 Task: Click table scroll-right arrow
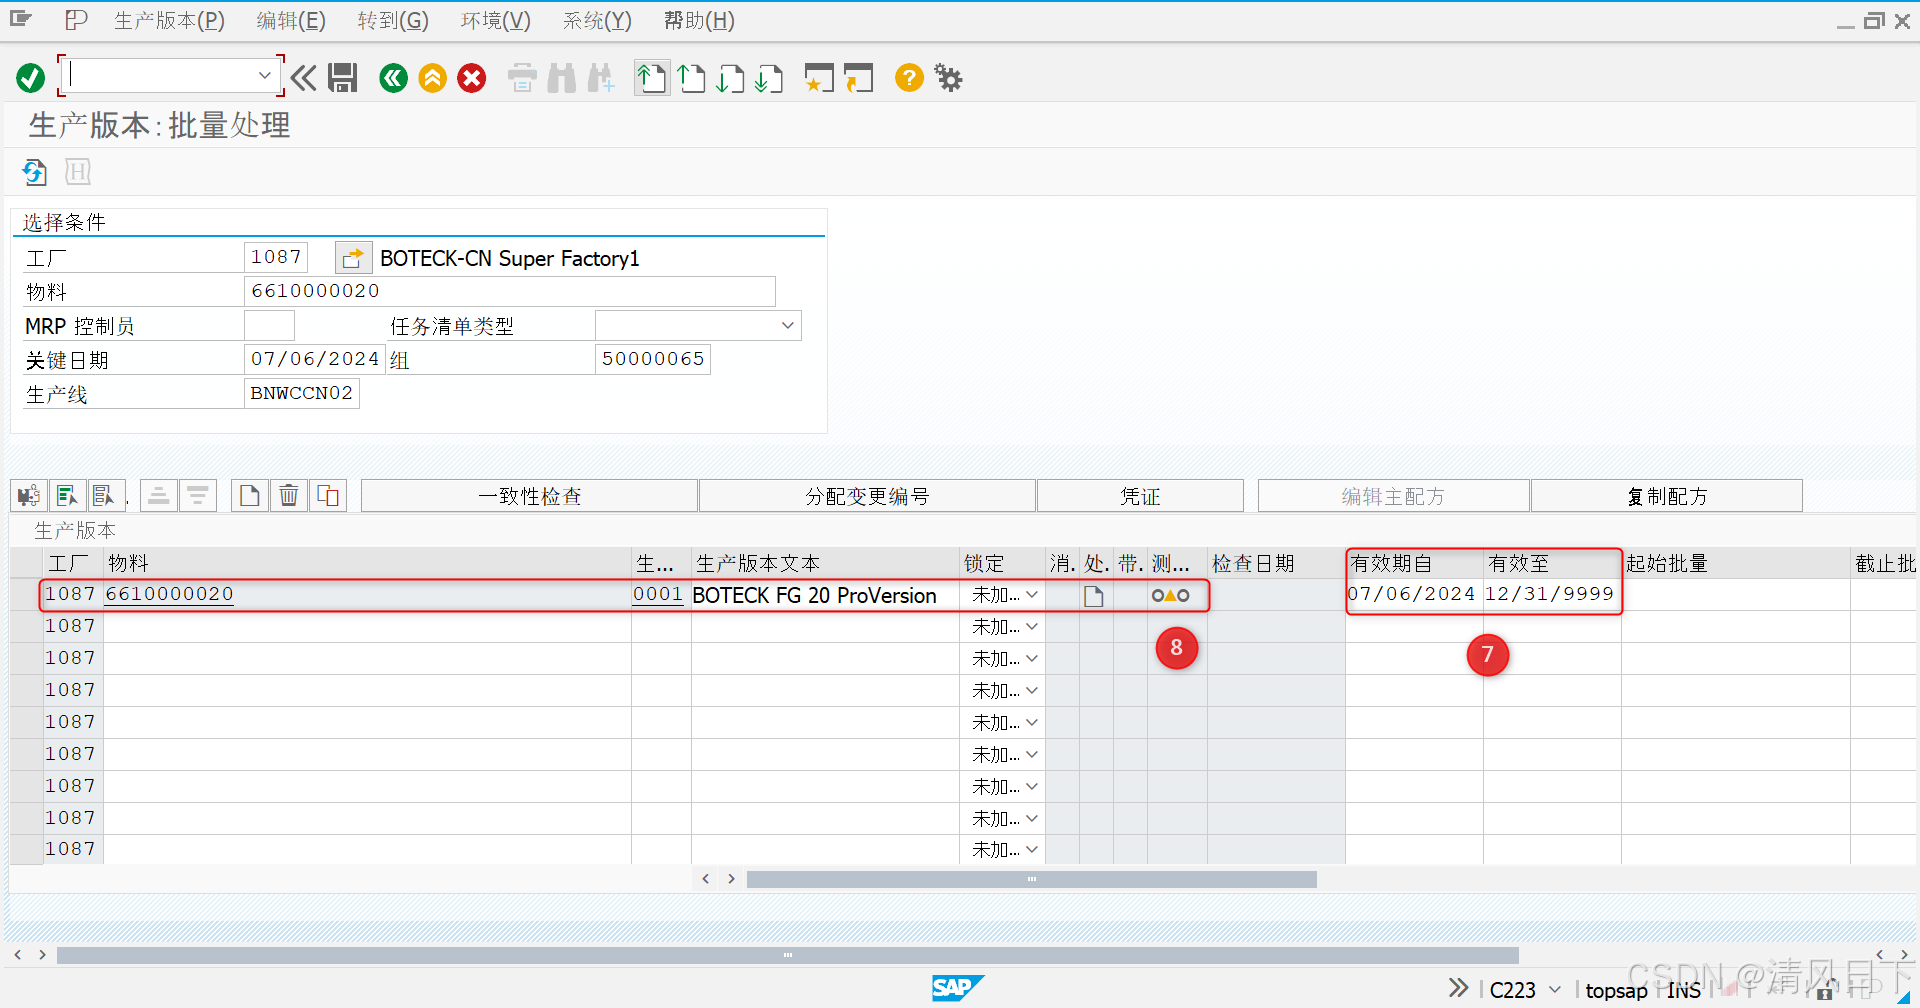(x=731, y=879)
